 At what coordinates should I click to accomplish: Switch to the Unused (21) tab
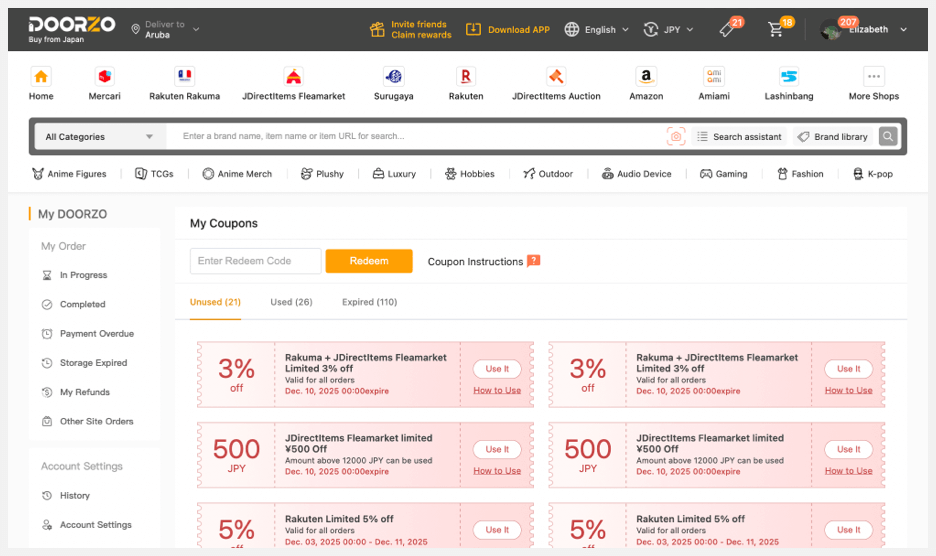coord(215,302)
